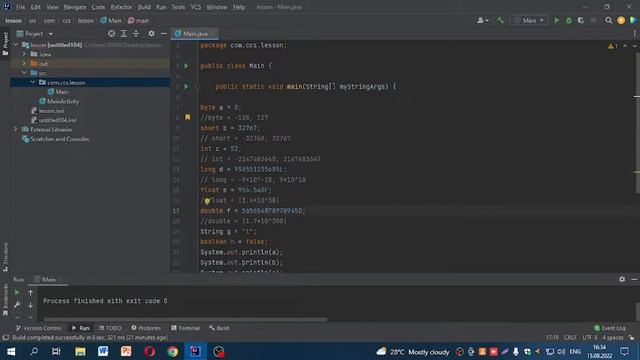Click the warnings indicator in editor corner
Screen dimensions: 640x360
point(613,46)
